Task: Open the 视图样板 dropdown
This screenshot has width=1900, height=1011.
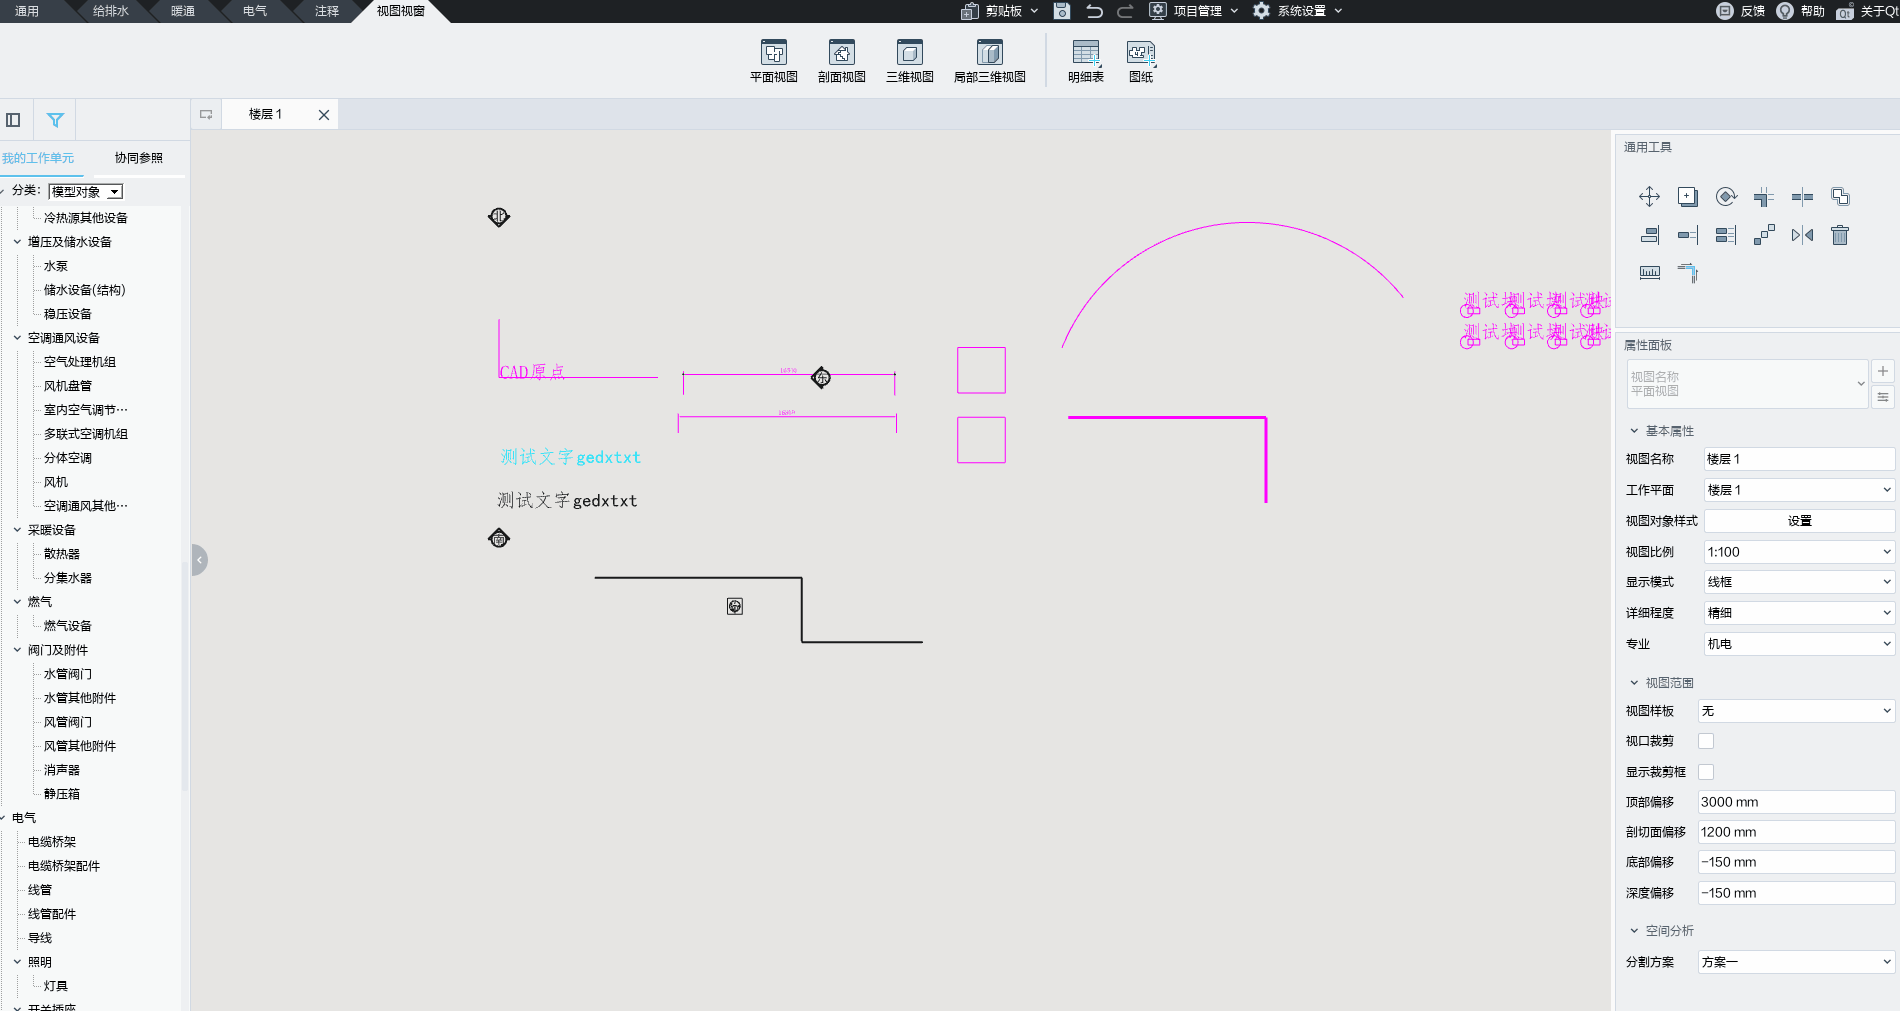Action: pyautogui.click(x=1796, y=711)
